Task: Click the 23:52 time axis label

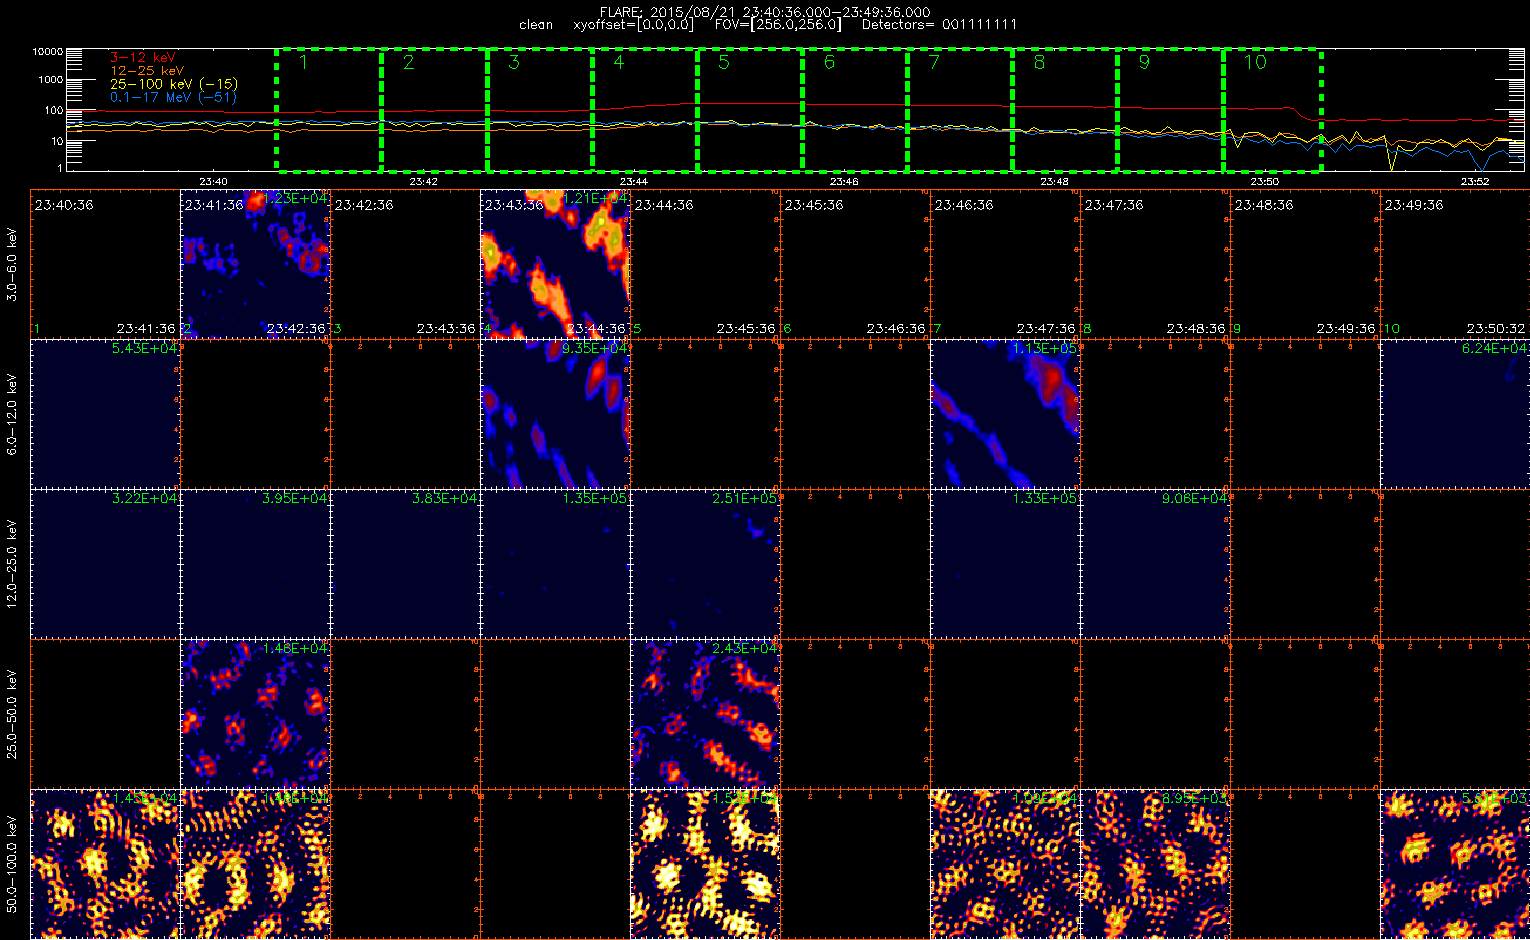Action: click(x=1475, y=182)
